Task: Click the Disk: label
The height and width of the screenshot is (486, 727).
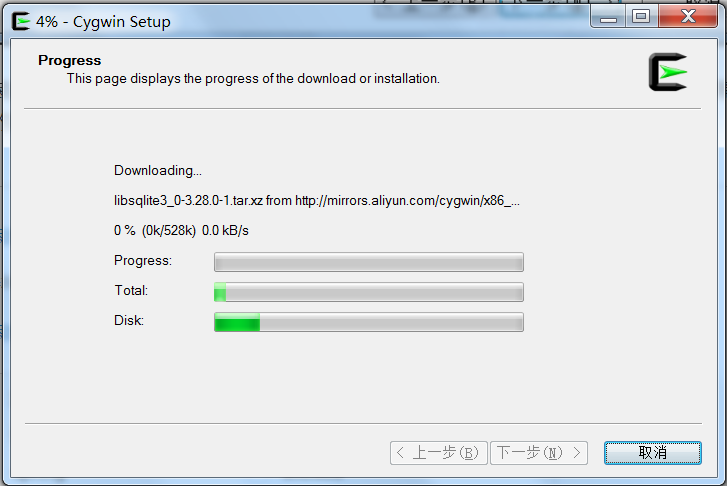Action: point(129,320)
